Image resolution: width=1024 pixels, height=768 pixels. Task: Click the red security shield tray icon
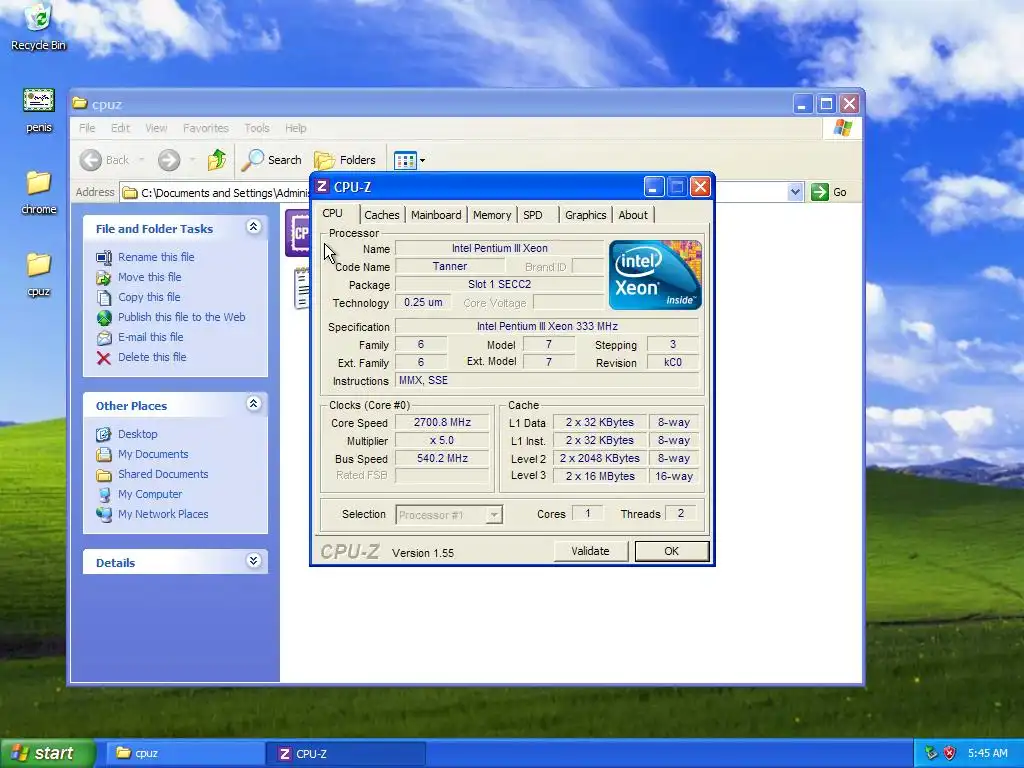[x=950, y=753]
